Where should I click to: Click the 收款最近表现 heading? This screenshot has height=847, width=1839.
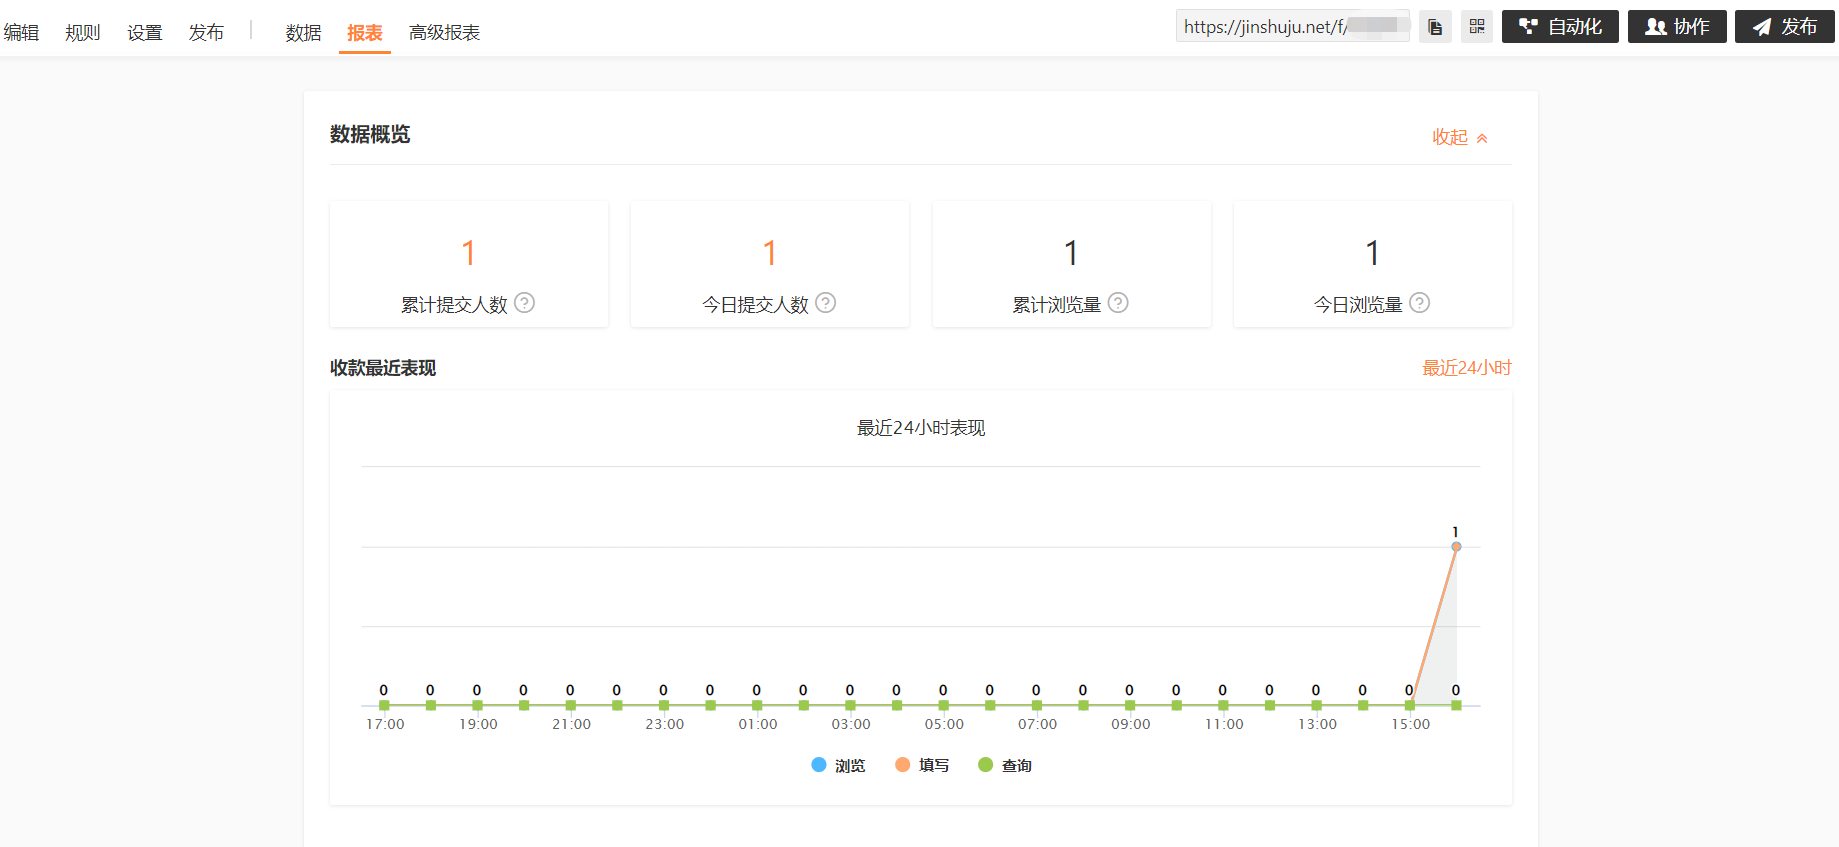pyautogui.click(x=383, y=368)
